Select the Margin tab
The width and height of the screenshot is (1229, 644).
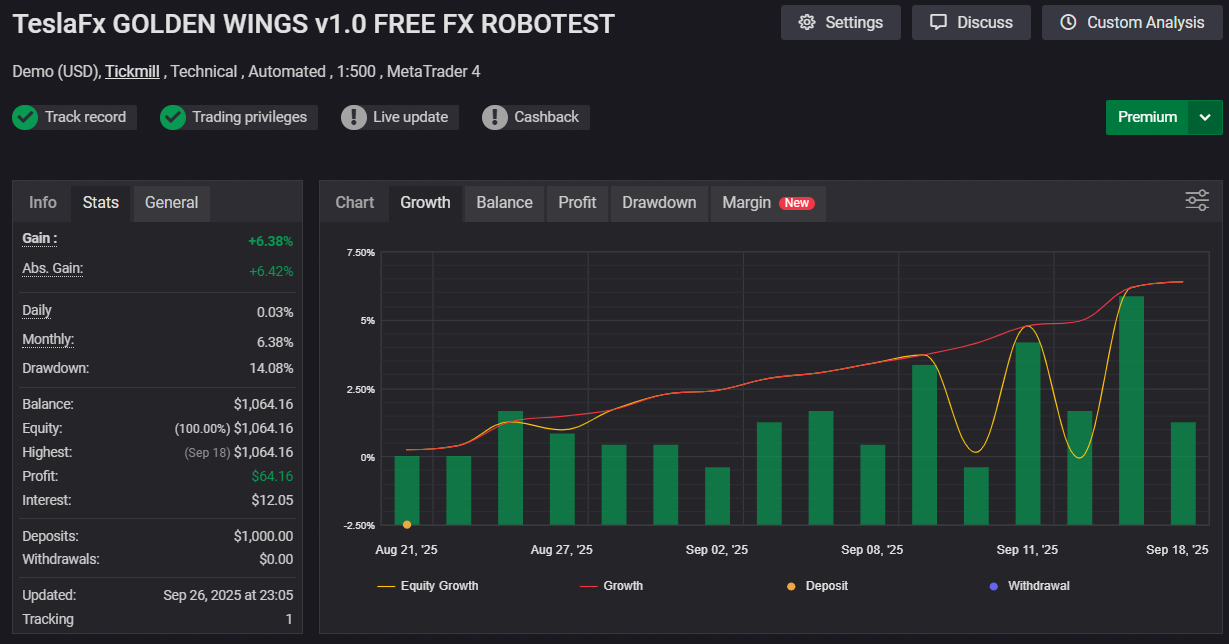tap(747, 202)
